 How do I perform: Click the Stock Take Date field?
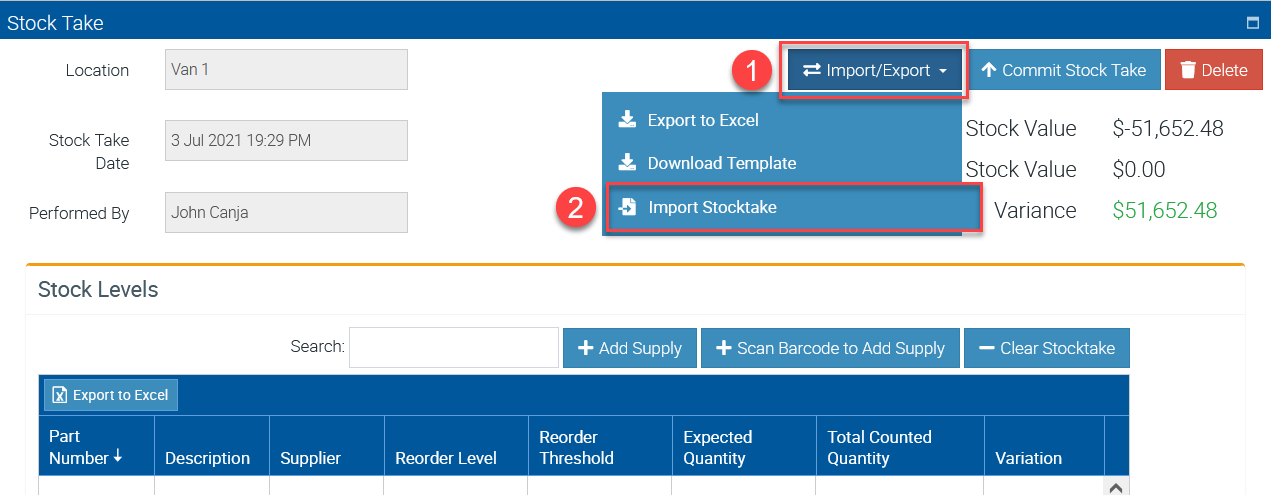coord(286,140)
